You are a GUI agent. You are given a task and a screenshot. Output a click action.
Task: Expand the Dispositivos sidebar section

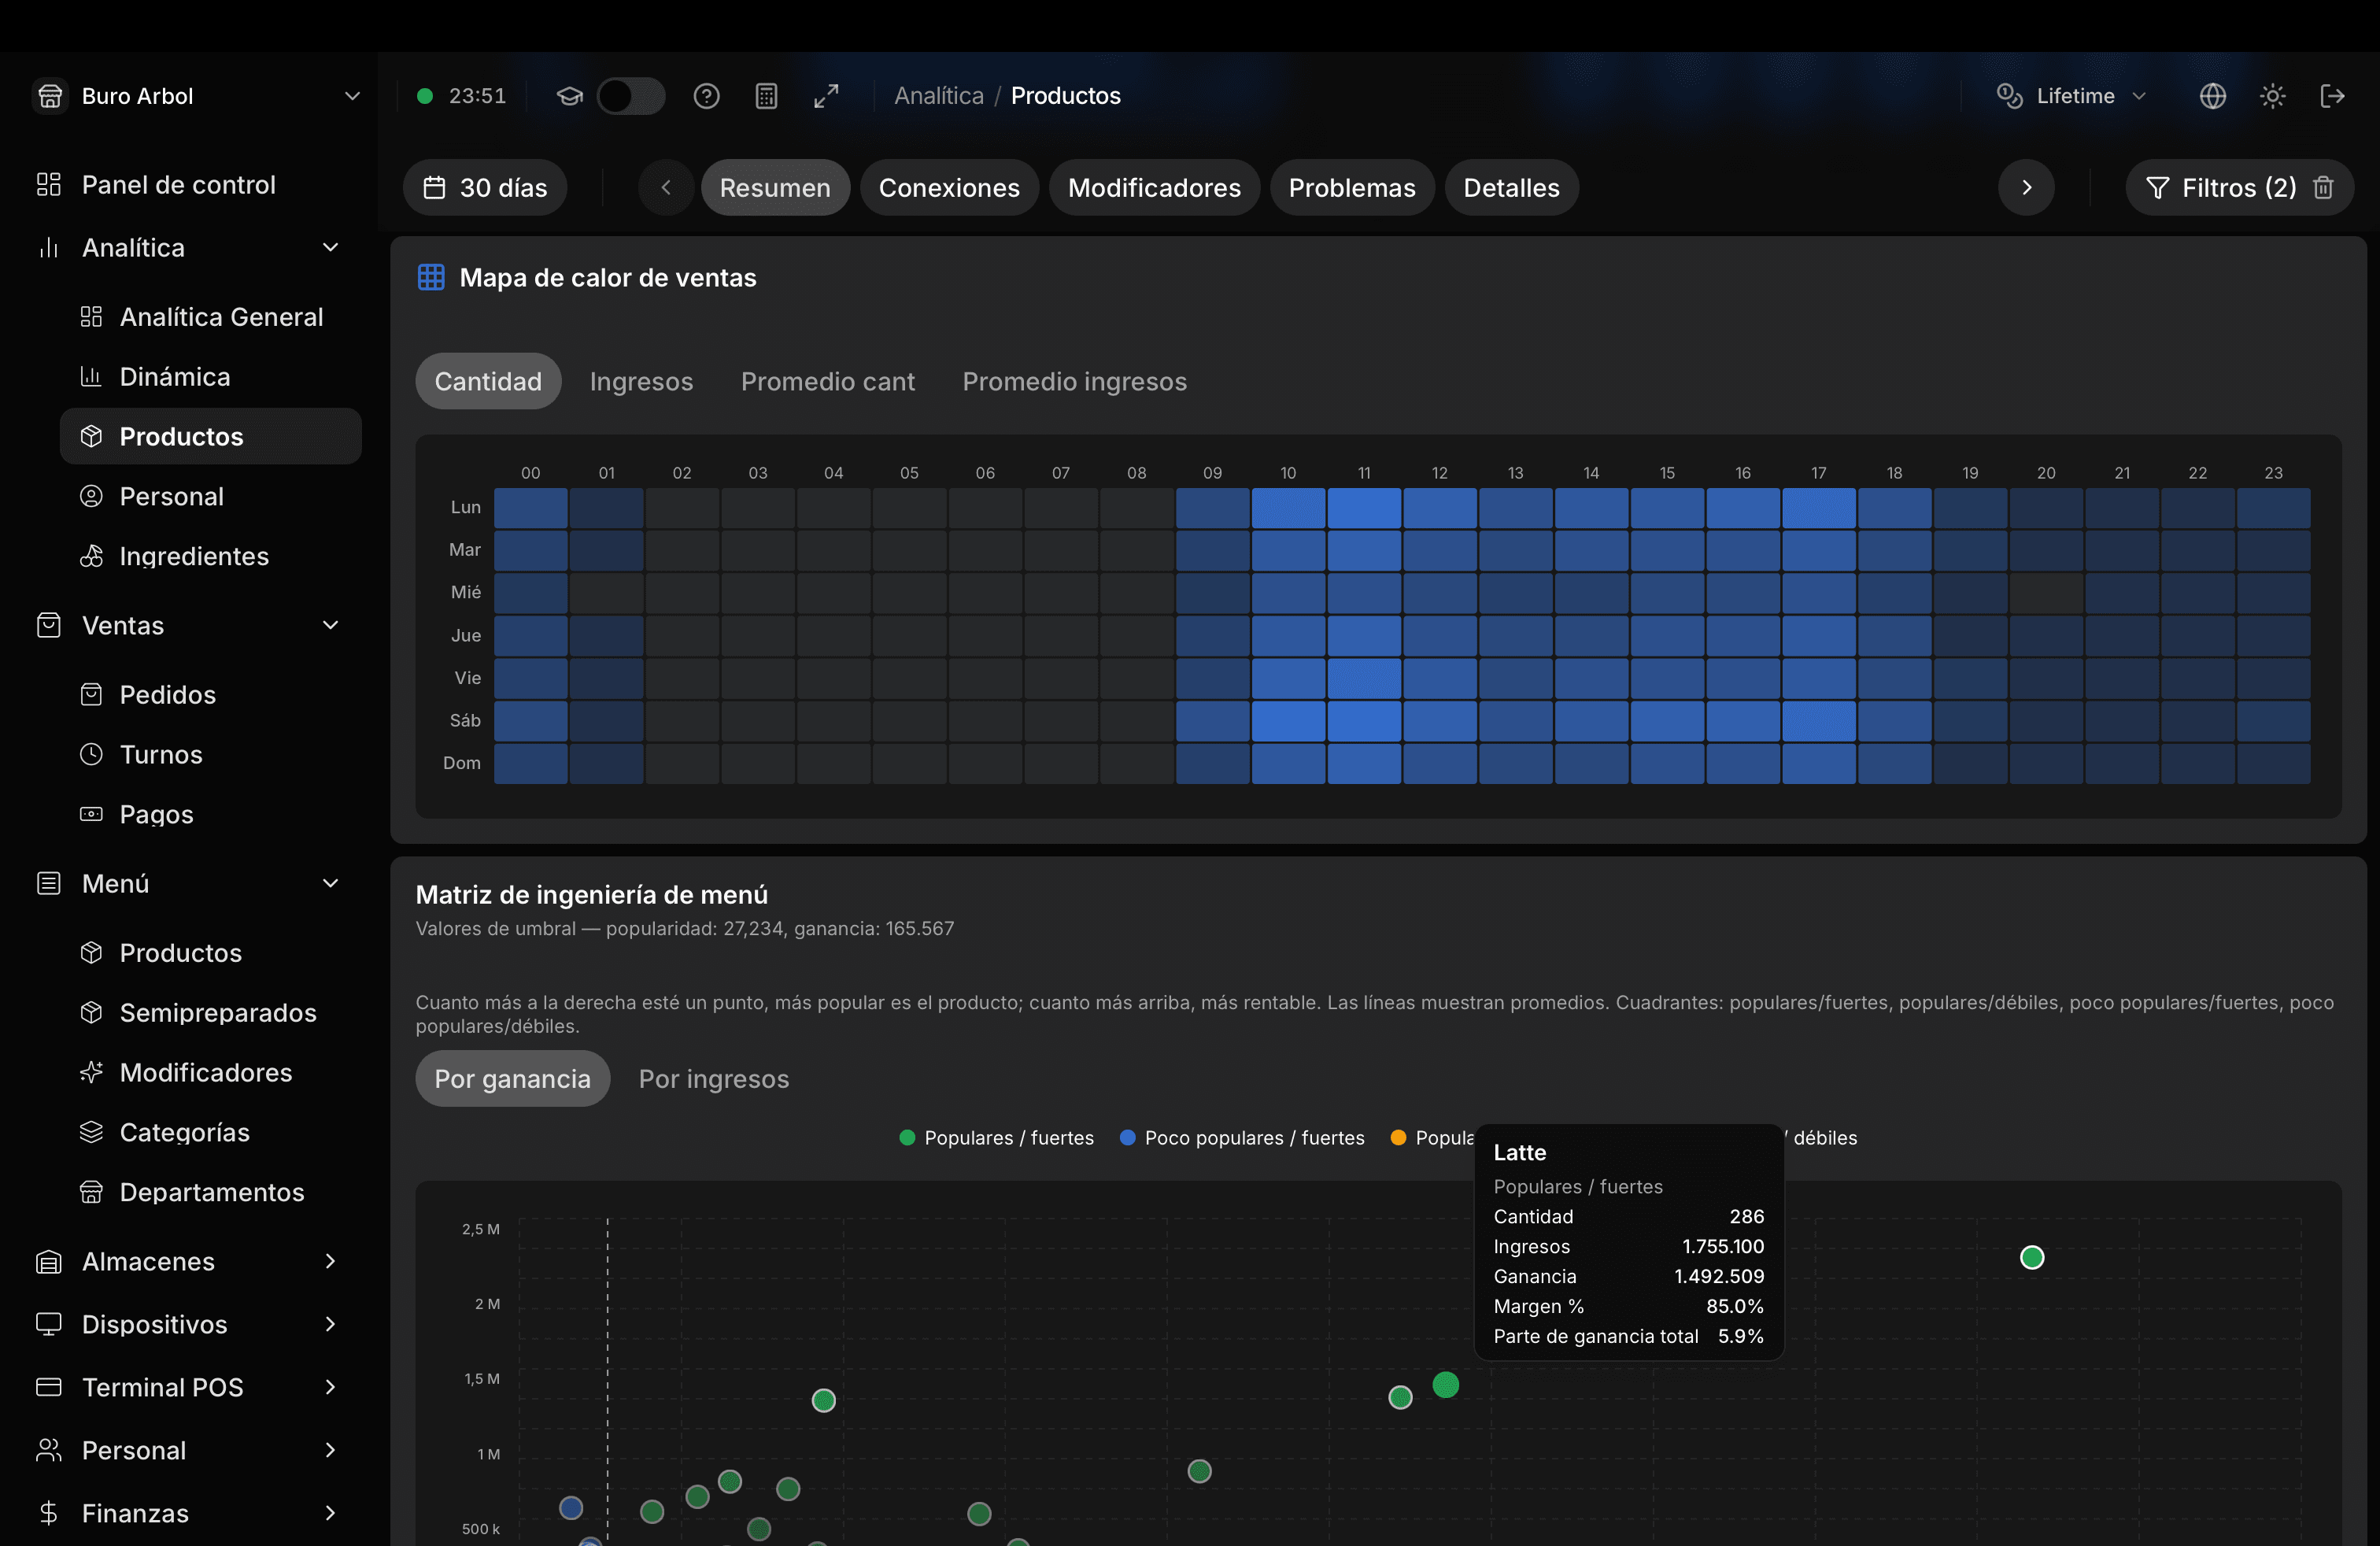(x=331, y=1325)
